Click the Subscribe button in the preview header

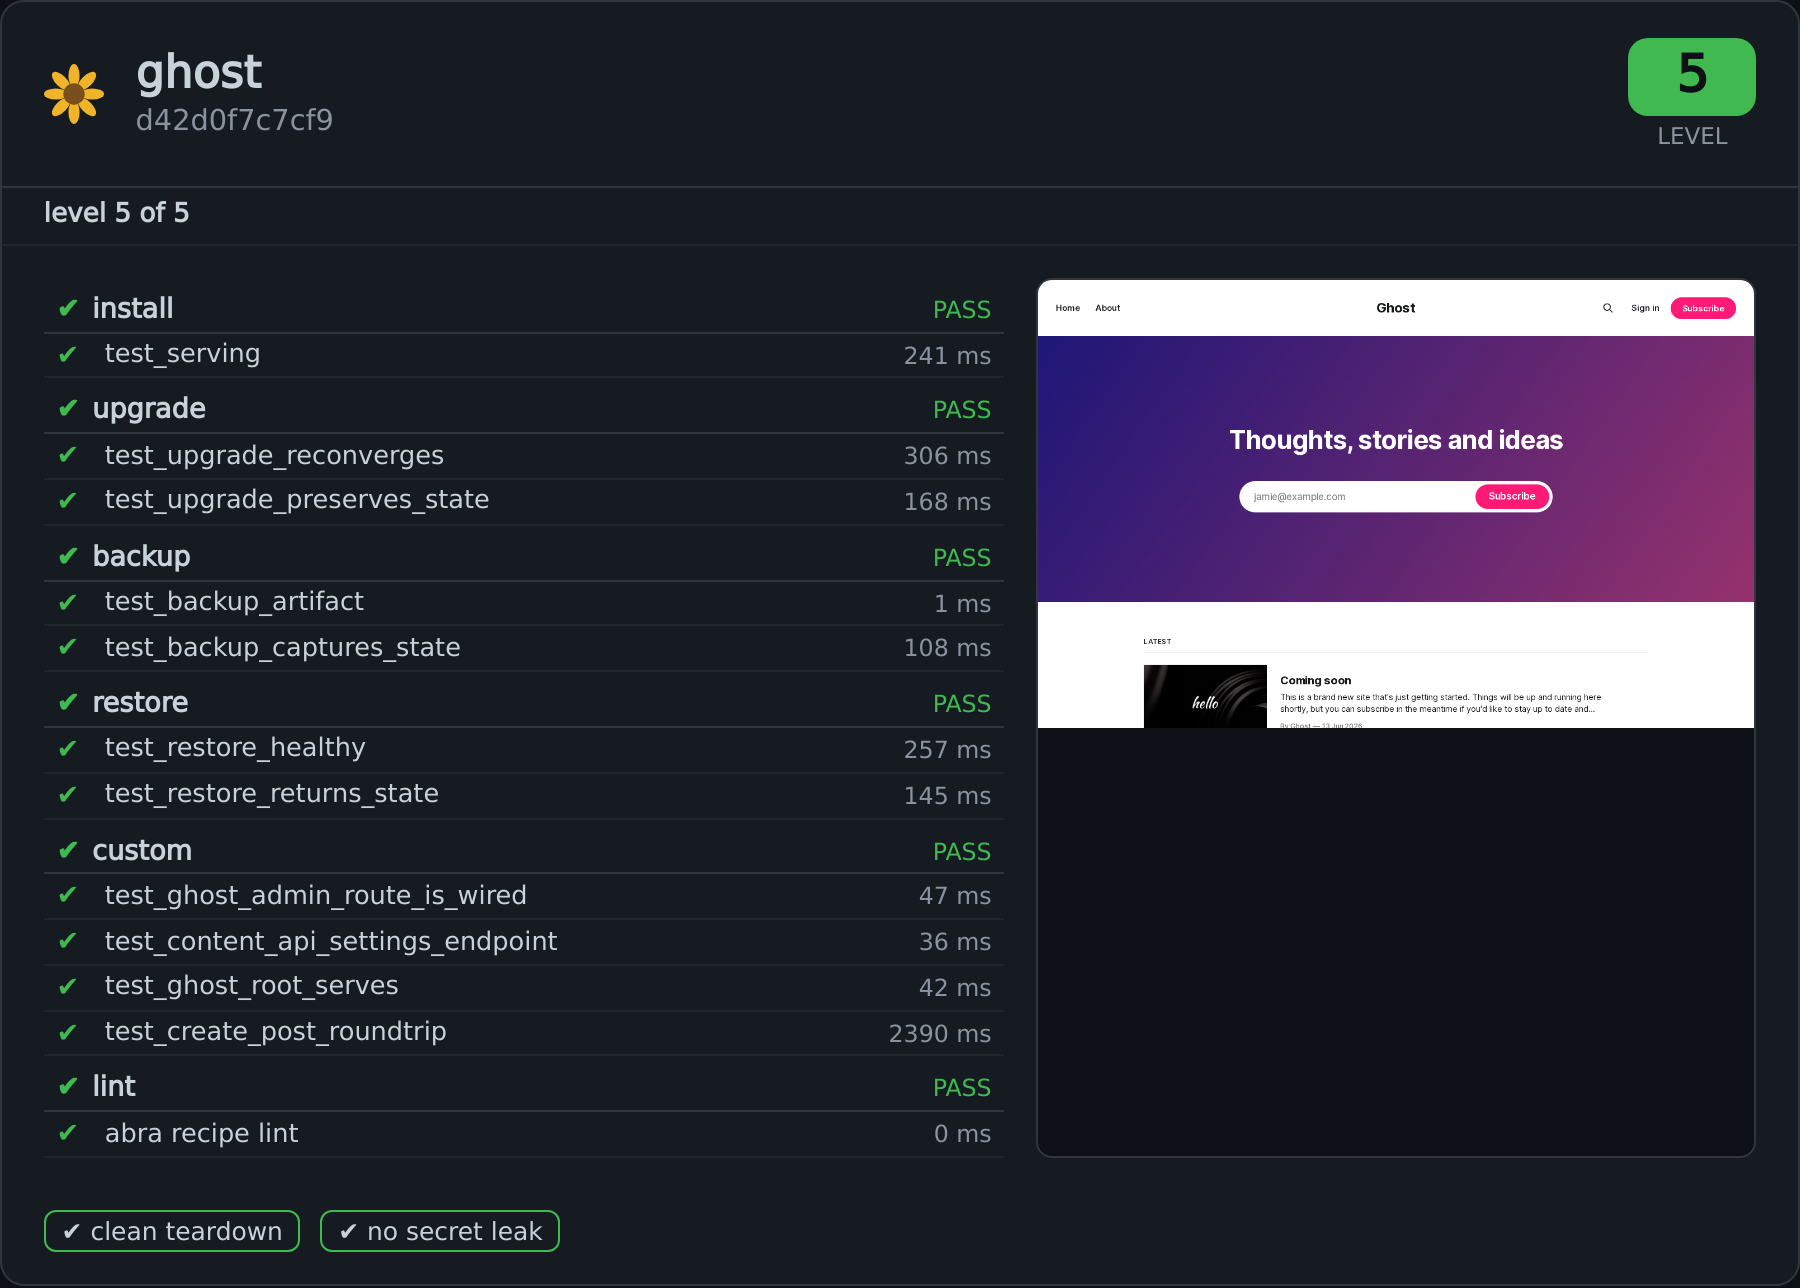[x=1703, y=308]
